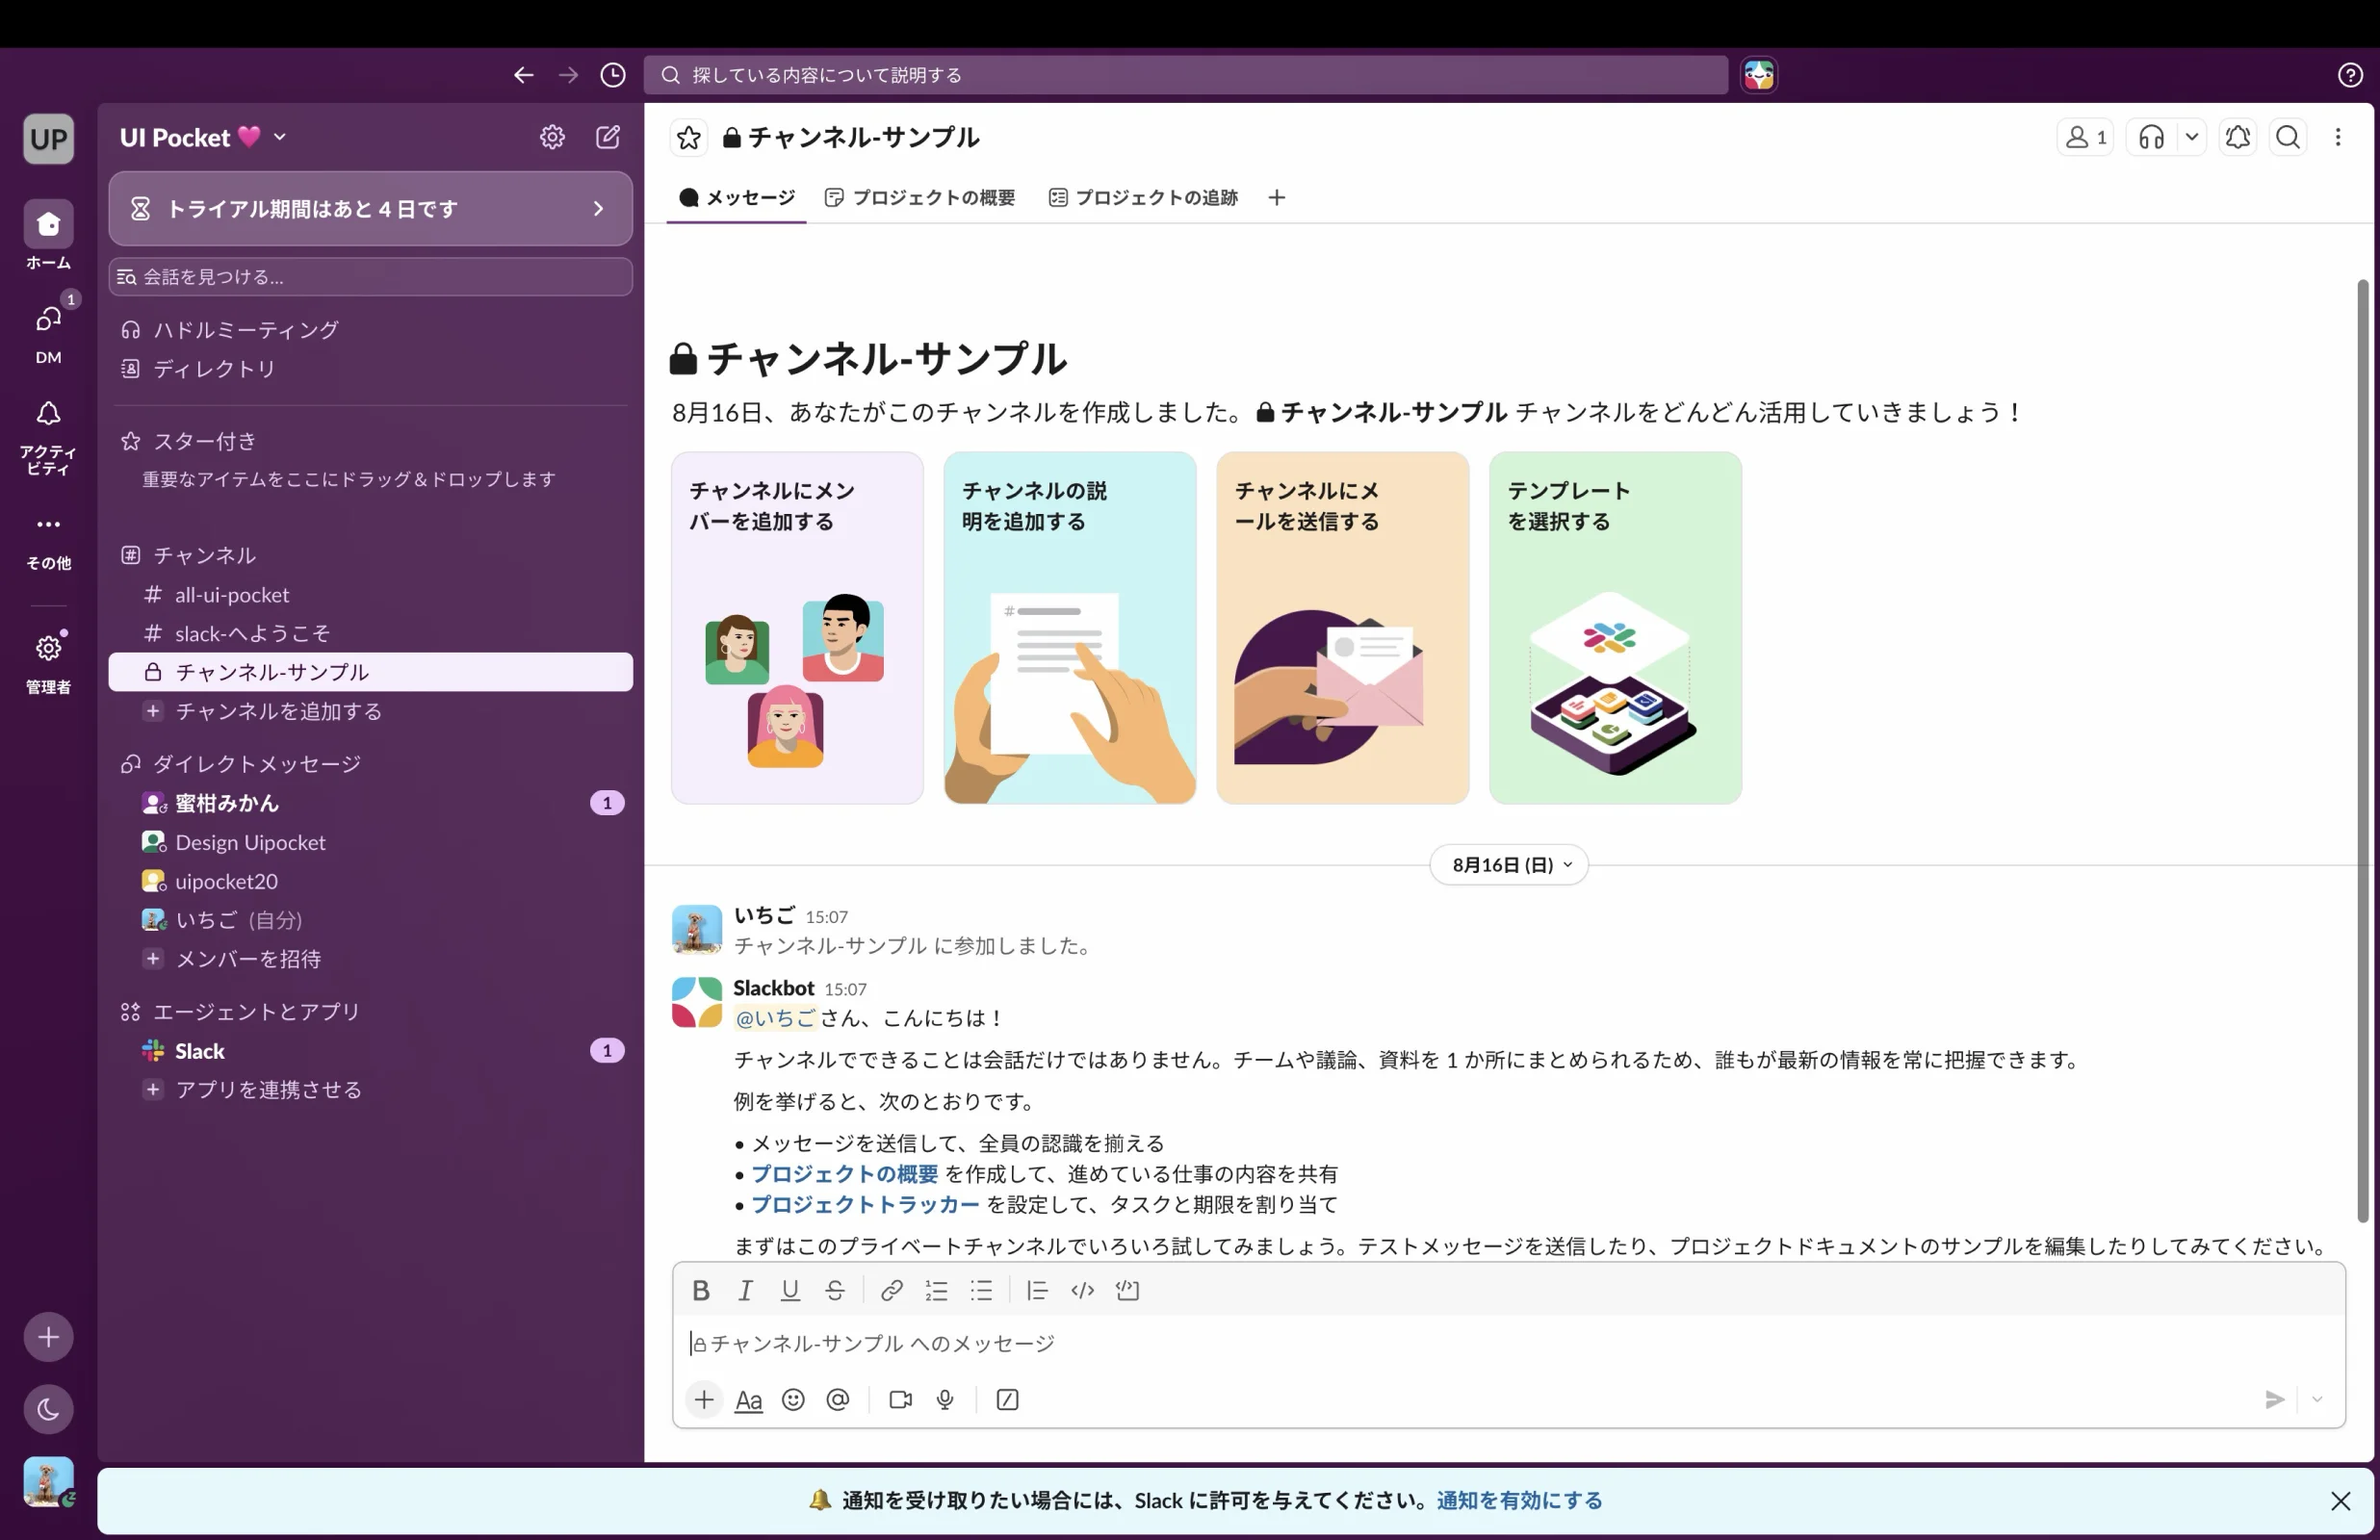Open huddle options dropdown arrow
This screenshot has width=2380, height=1540.
tap(2191, 137)
